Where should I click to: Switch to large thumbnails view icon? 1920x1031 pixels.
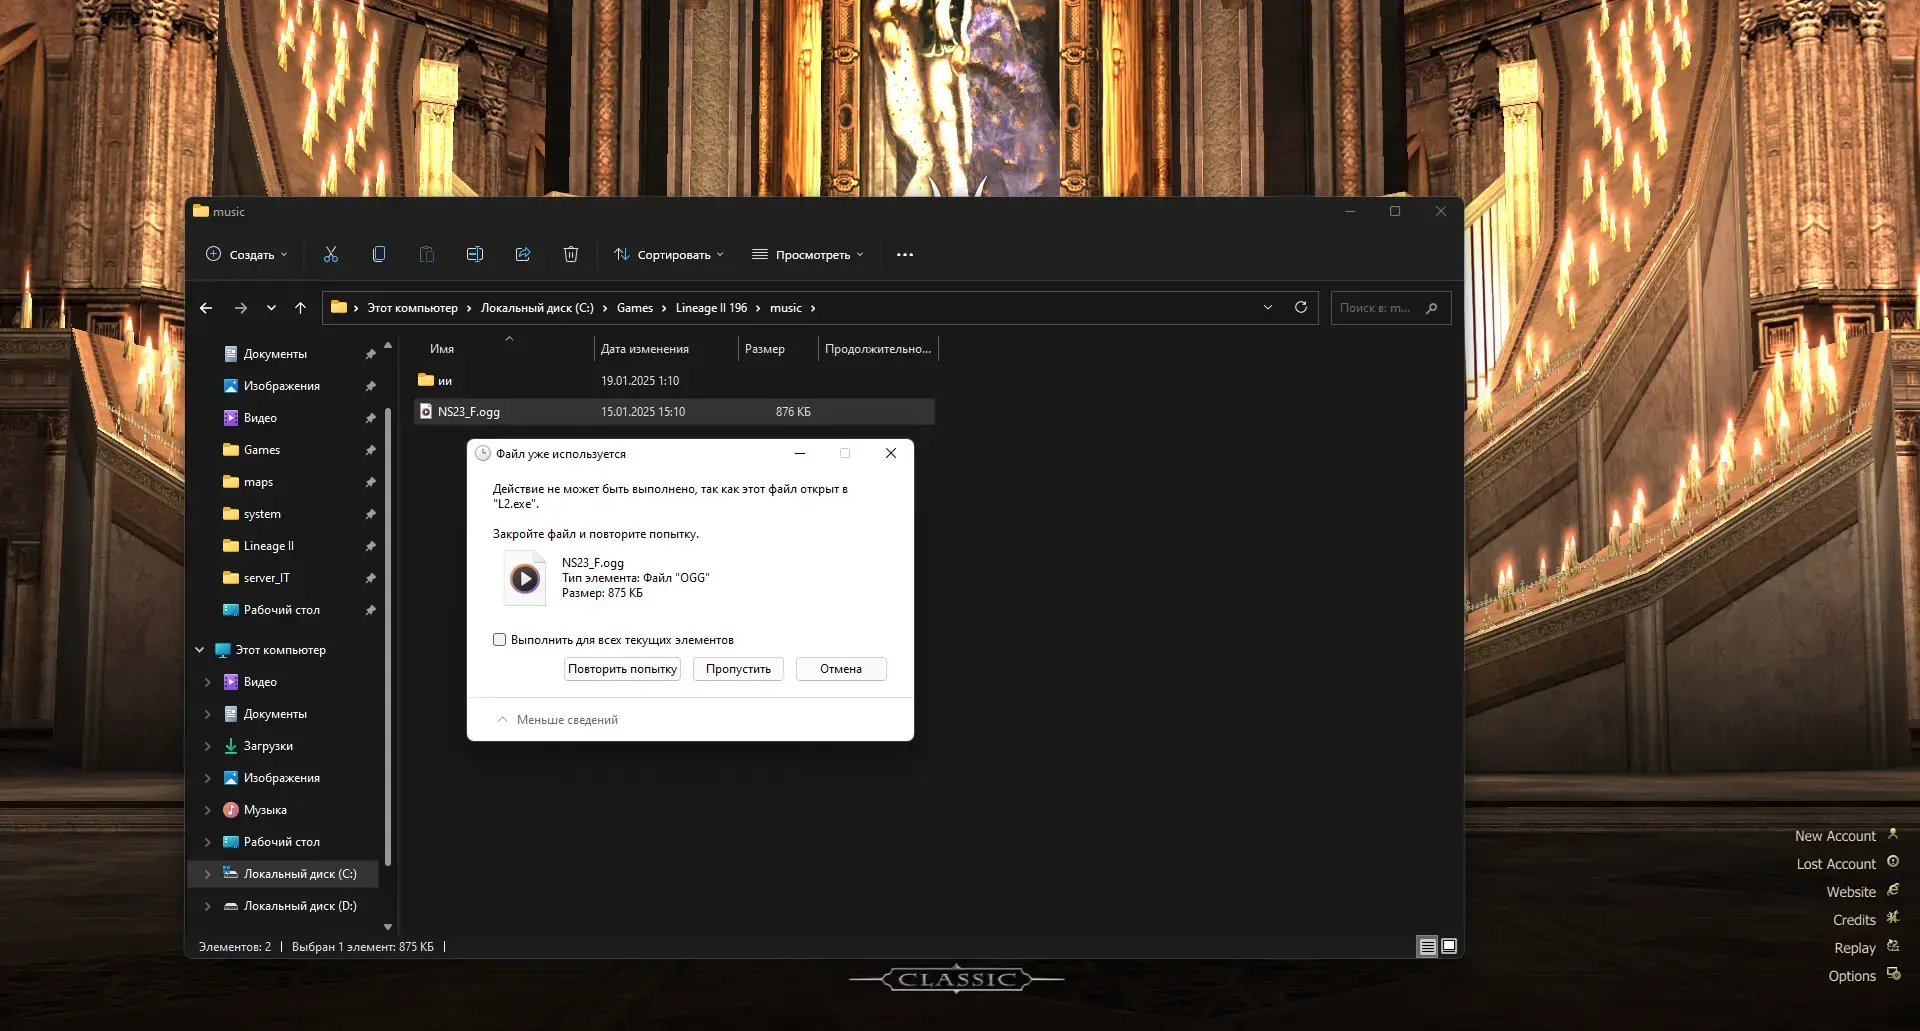1449,946
